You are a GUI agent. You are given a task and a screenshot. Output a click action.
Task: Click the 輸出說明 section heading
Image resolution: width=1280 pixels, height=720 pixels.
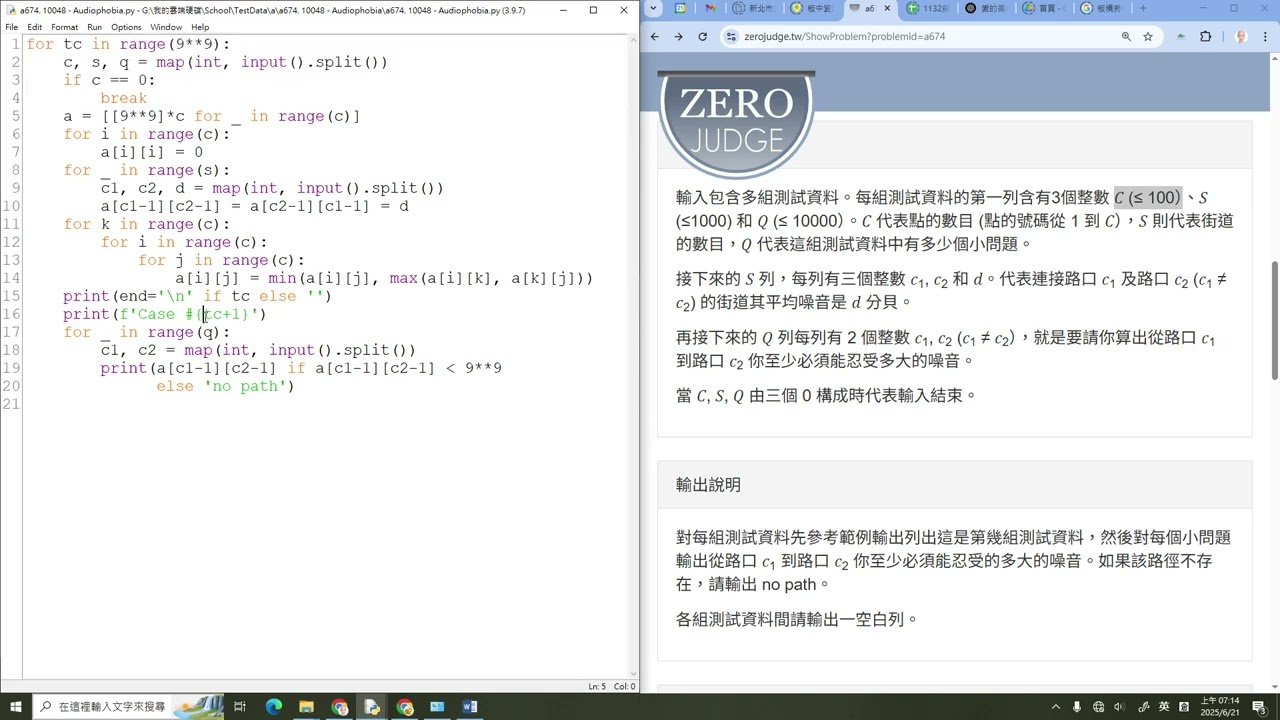[708, 485]
